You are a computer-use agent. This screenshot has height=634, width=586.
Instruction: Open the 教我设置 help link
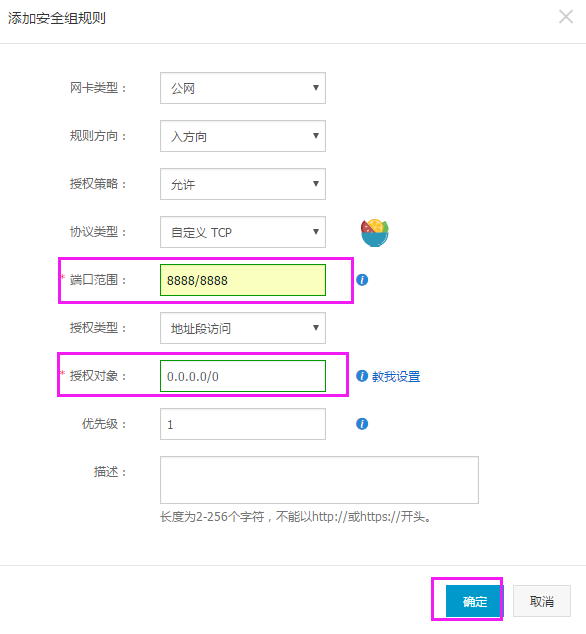[x=396, y=376]
